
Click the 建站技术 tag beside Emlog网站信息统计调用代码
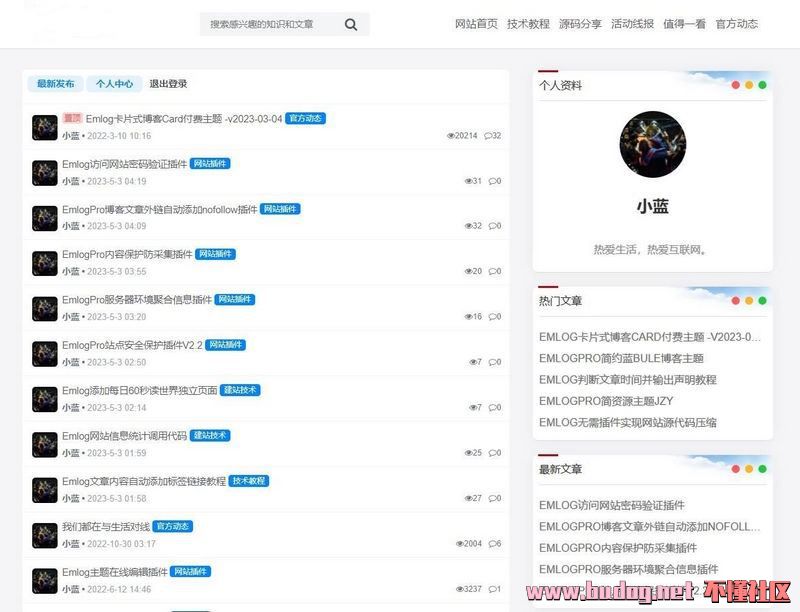tap(210, 436)
